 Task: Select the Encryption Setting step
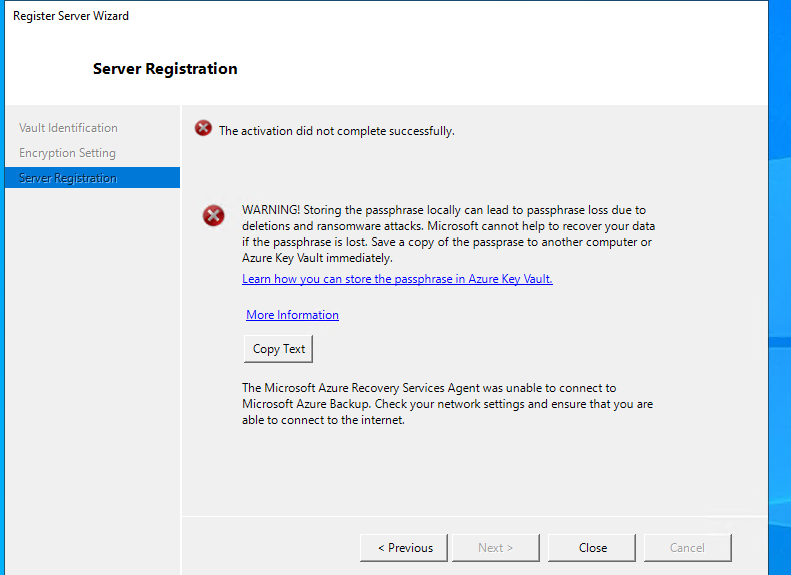coord(67,153)
